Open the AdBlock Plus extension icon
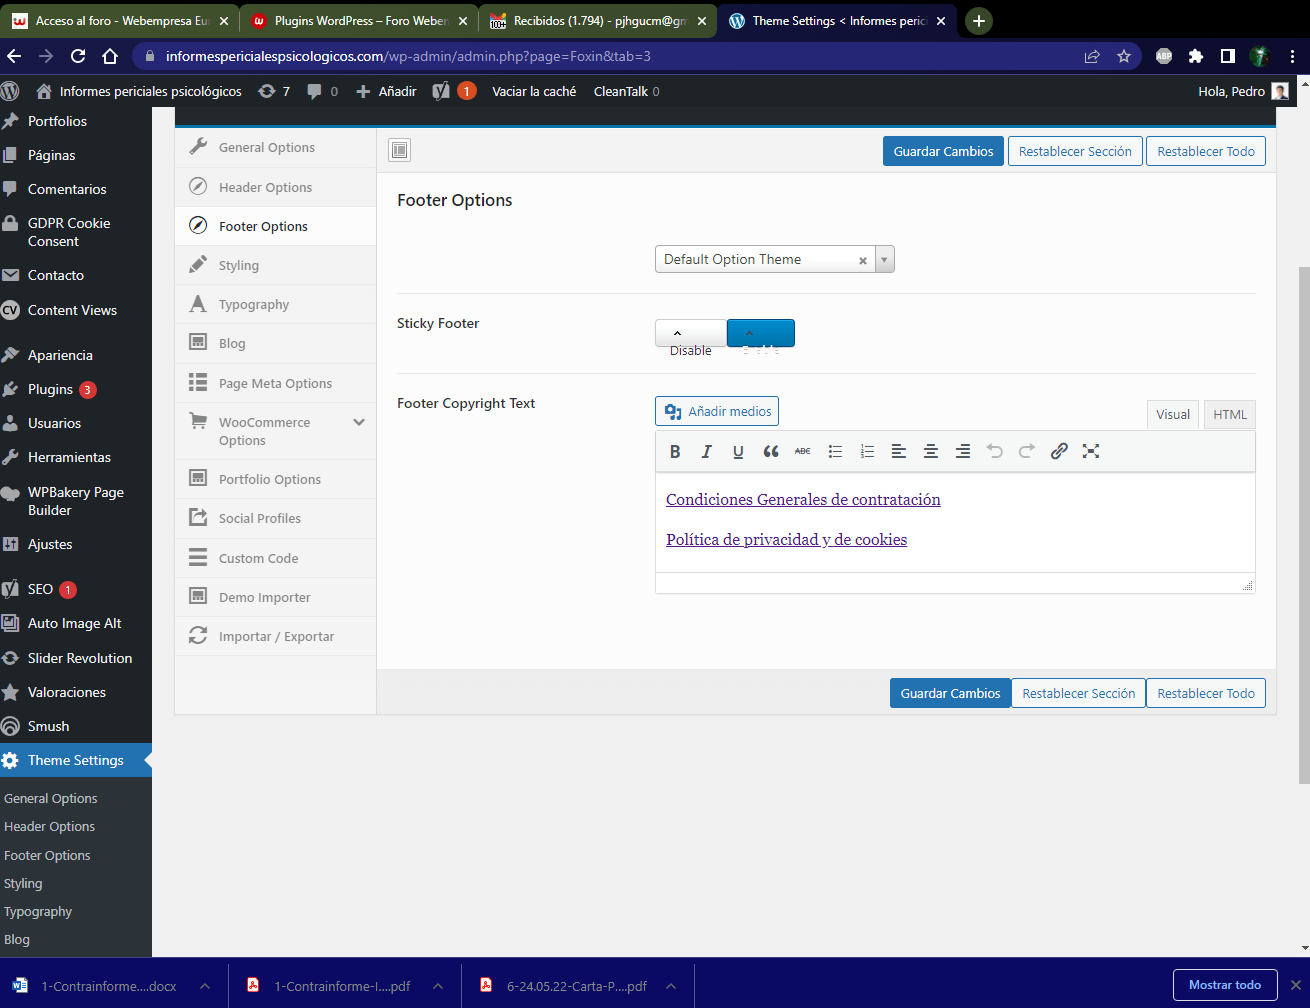 [1164, 56]
